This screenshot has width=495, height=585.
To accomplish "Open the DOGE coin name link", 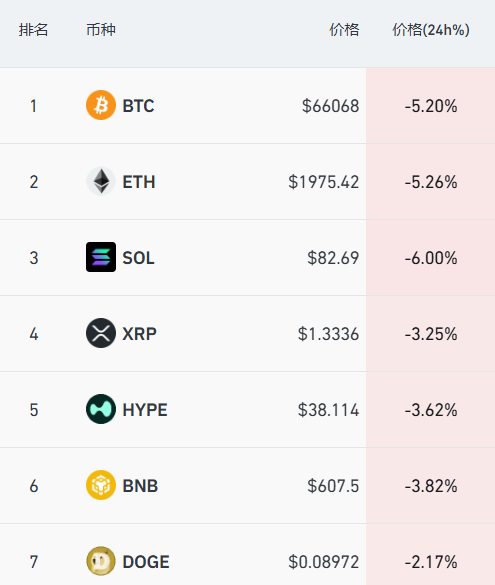I will (x=146, y=562).
